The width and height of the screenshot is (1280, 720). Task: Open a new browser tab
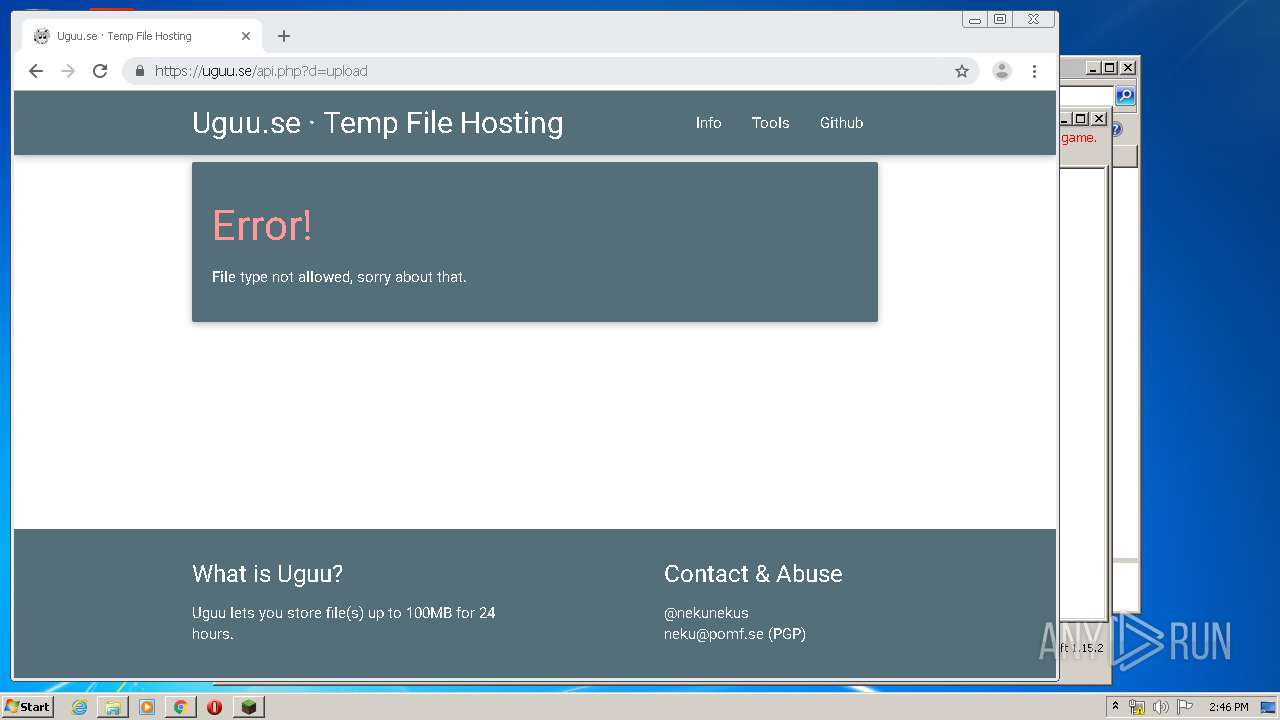coord(284,36)
